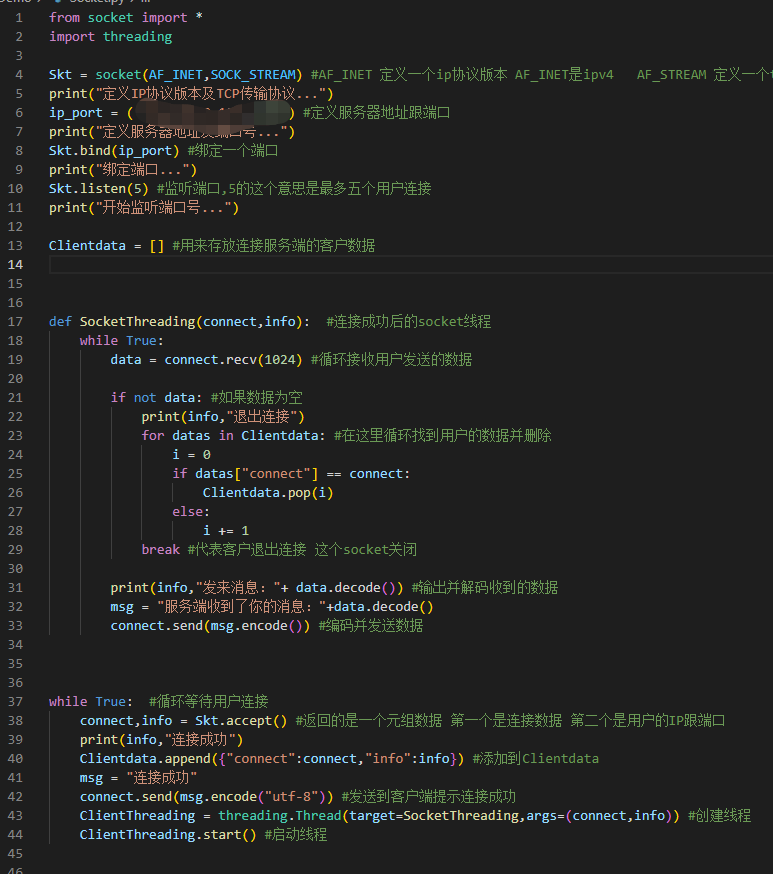Click "ClientThreading.start()" statement

[168, 834]
